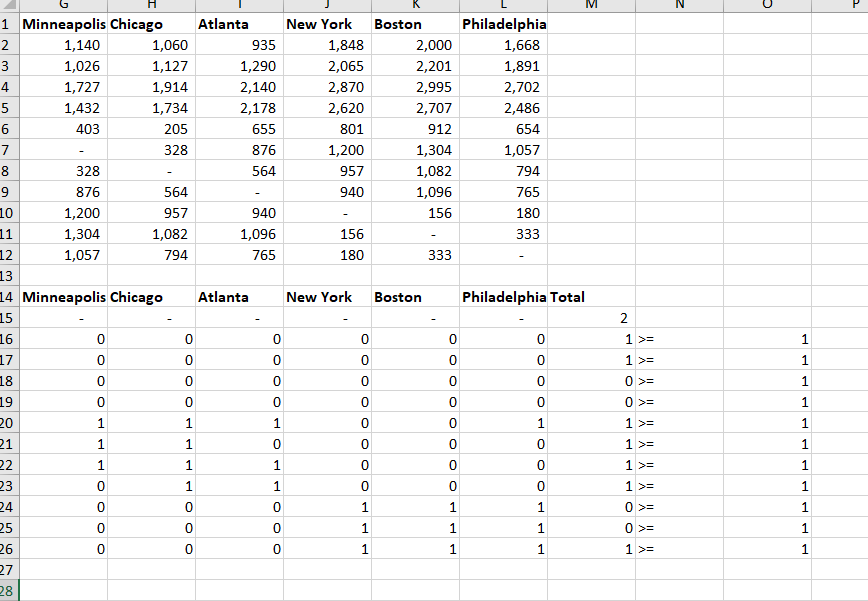Select the Philadelphia header in row 14

(x=503, y=297)
